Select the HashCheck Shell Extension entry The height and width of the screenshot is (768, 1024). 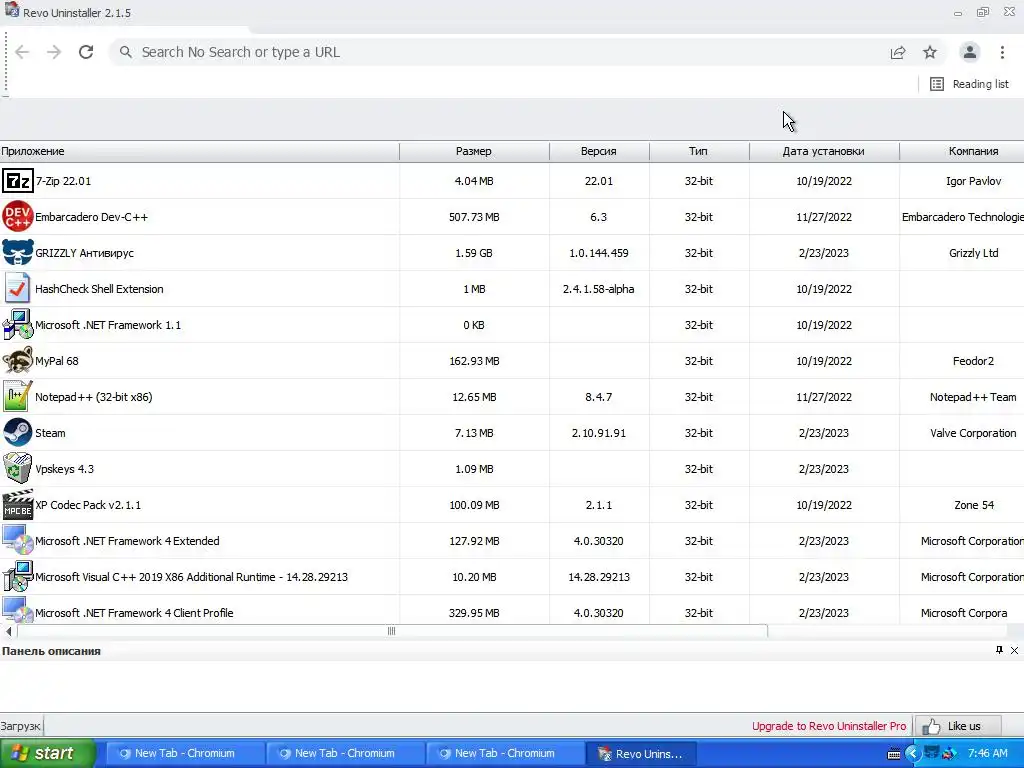(x=99, y=289)
